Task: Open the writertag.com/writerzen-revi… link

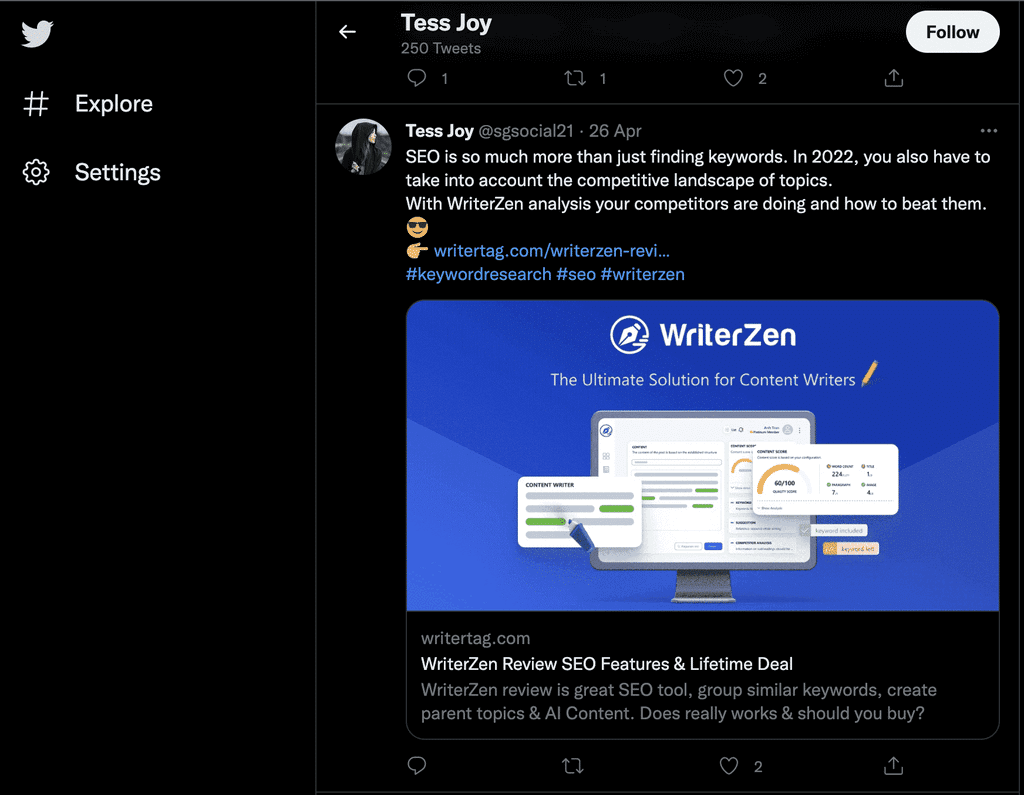Action: tap(551, 251)
